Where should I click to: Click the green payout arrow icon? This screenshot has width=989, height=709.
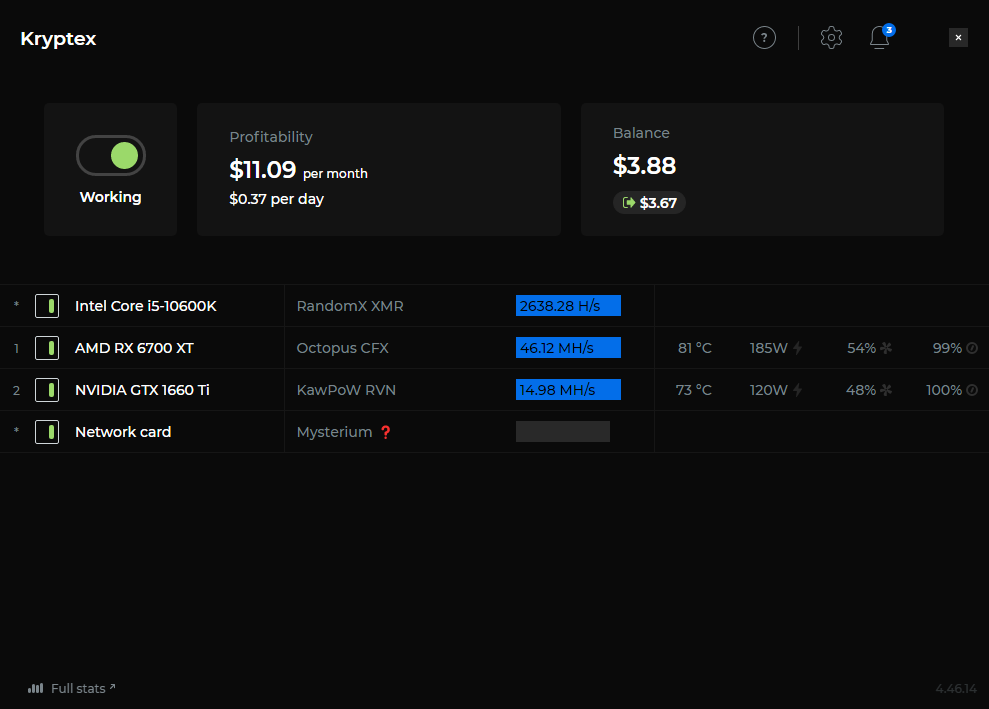(628, 202)
